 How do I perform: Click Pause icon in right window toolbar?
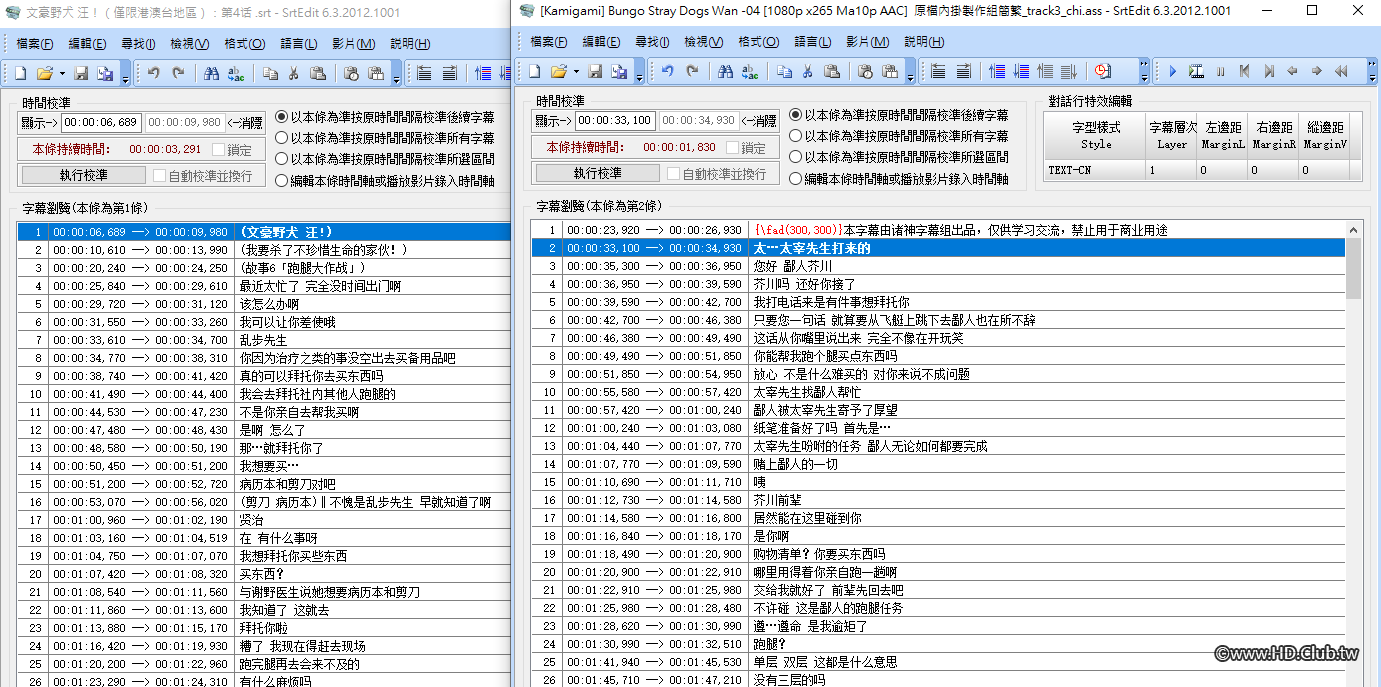pos(1220,71)
